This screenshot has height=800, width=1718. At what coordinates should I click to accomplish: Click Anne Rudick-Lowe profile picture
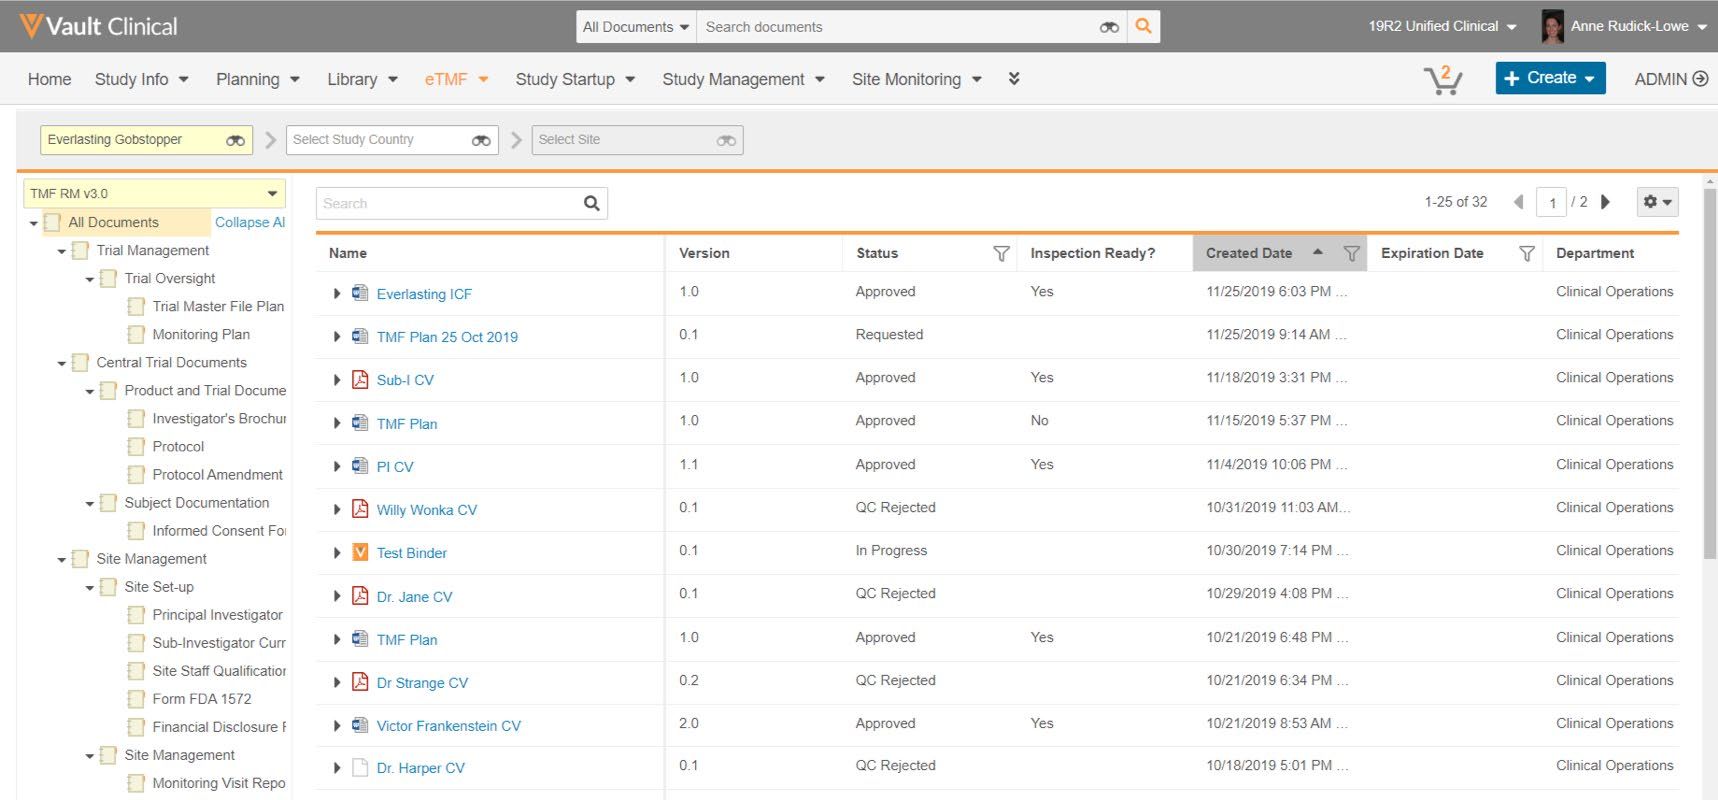pos(1552,26)
